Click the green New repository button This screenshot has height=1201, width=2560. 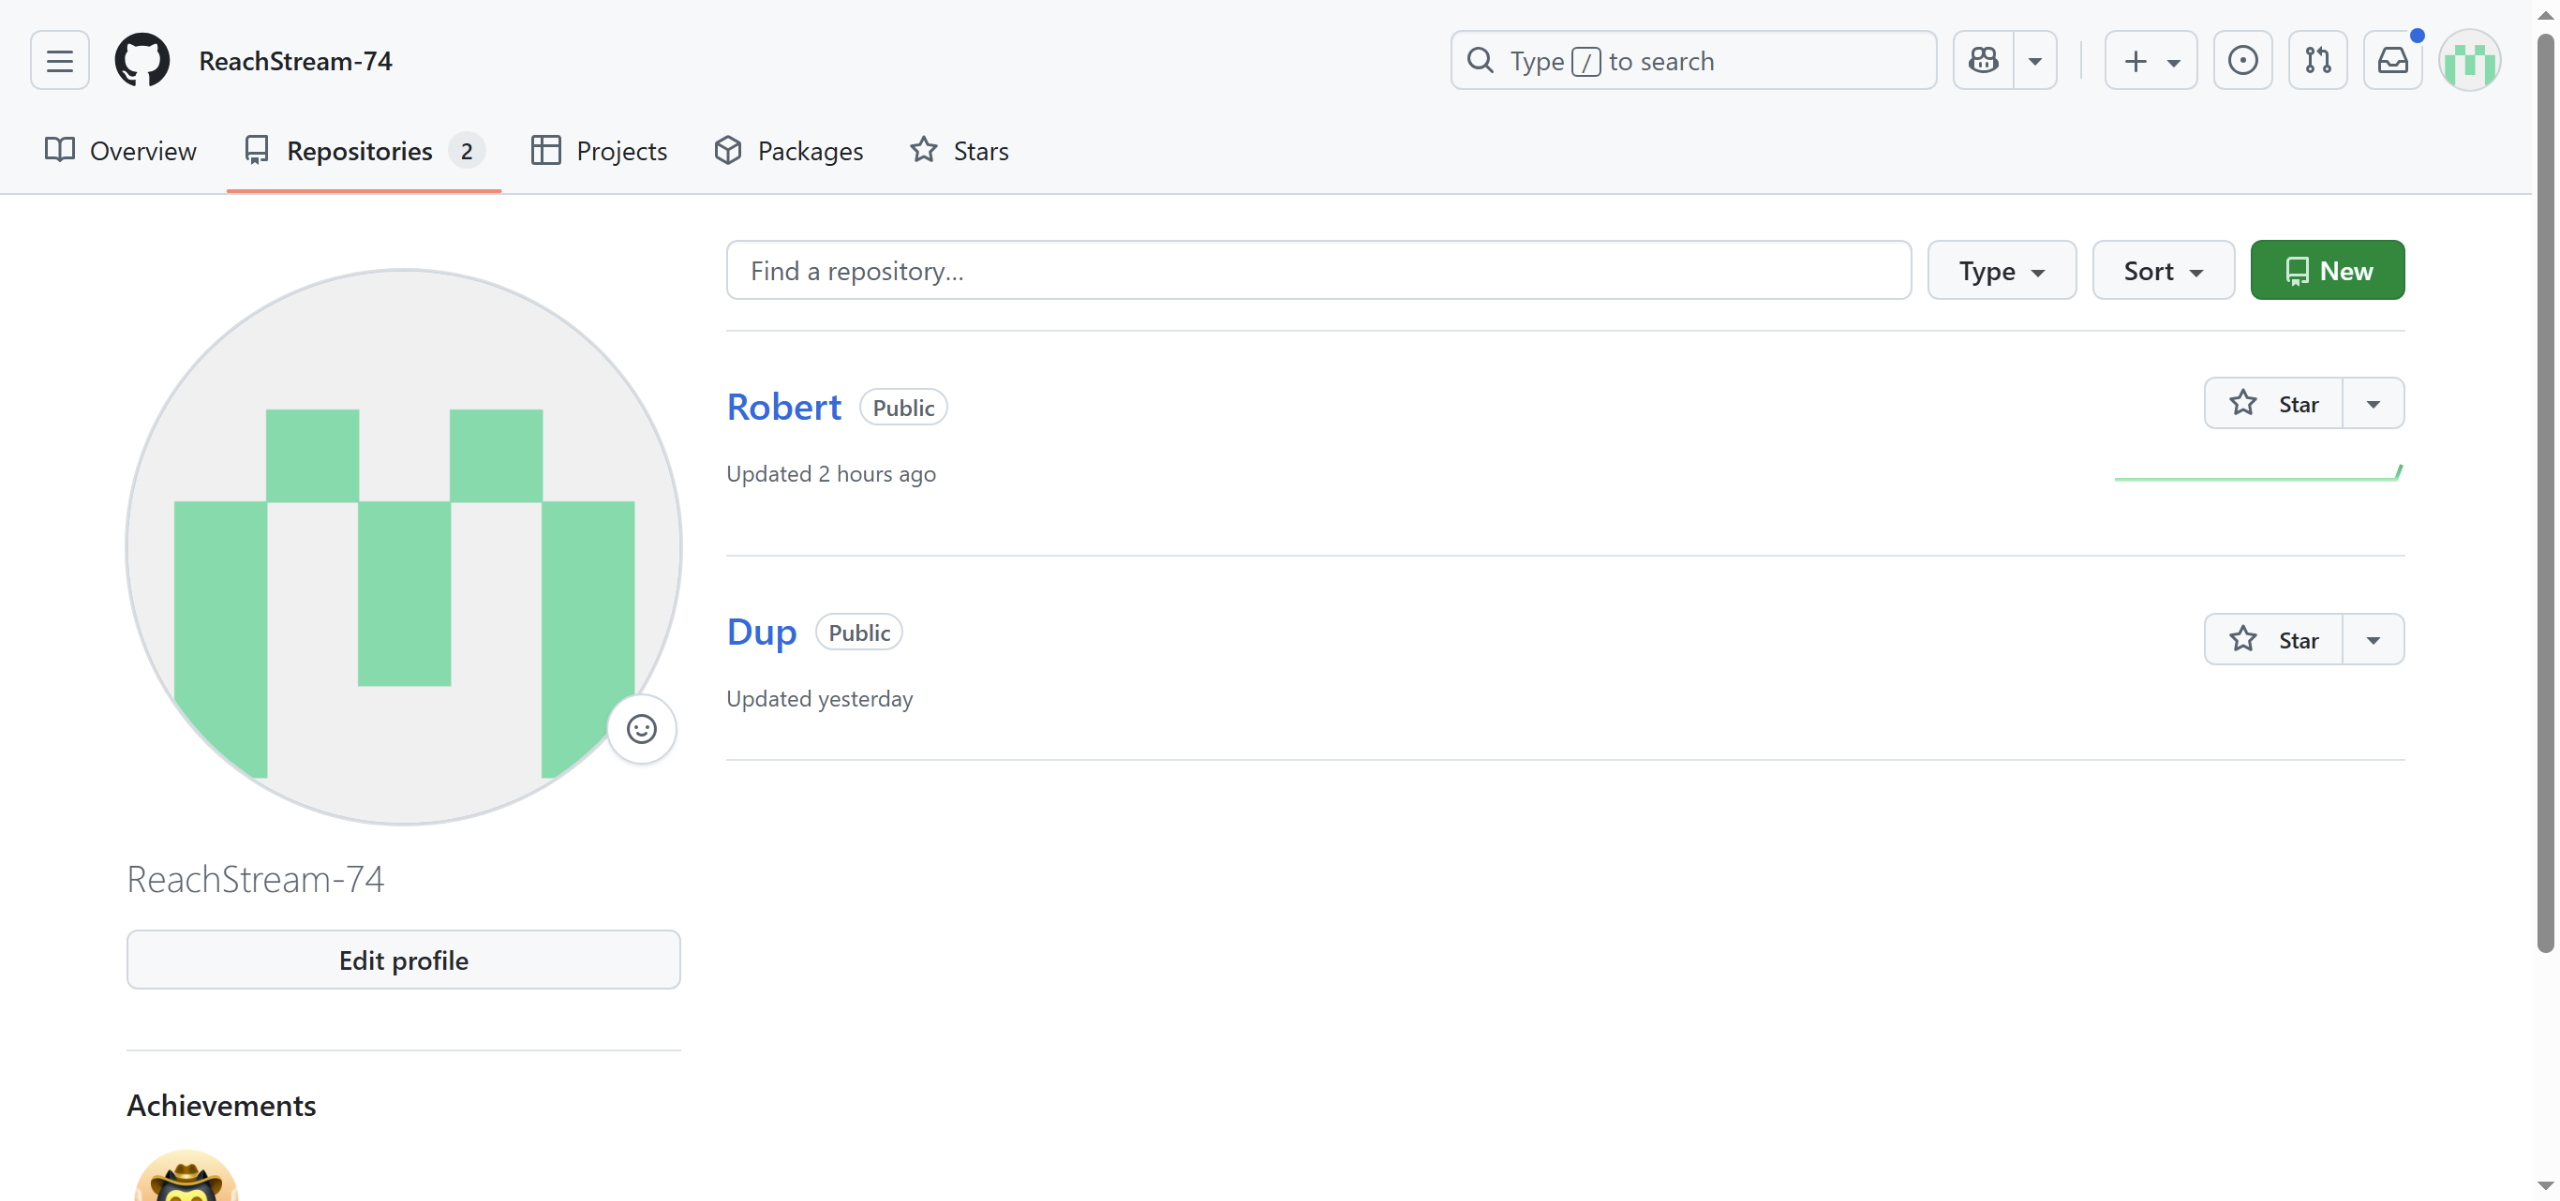(x=2327, y=271)
